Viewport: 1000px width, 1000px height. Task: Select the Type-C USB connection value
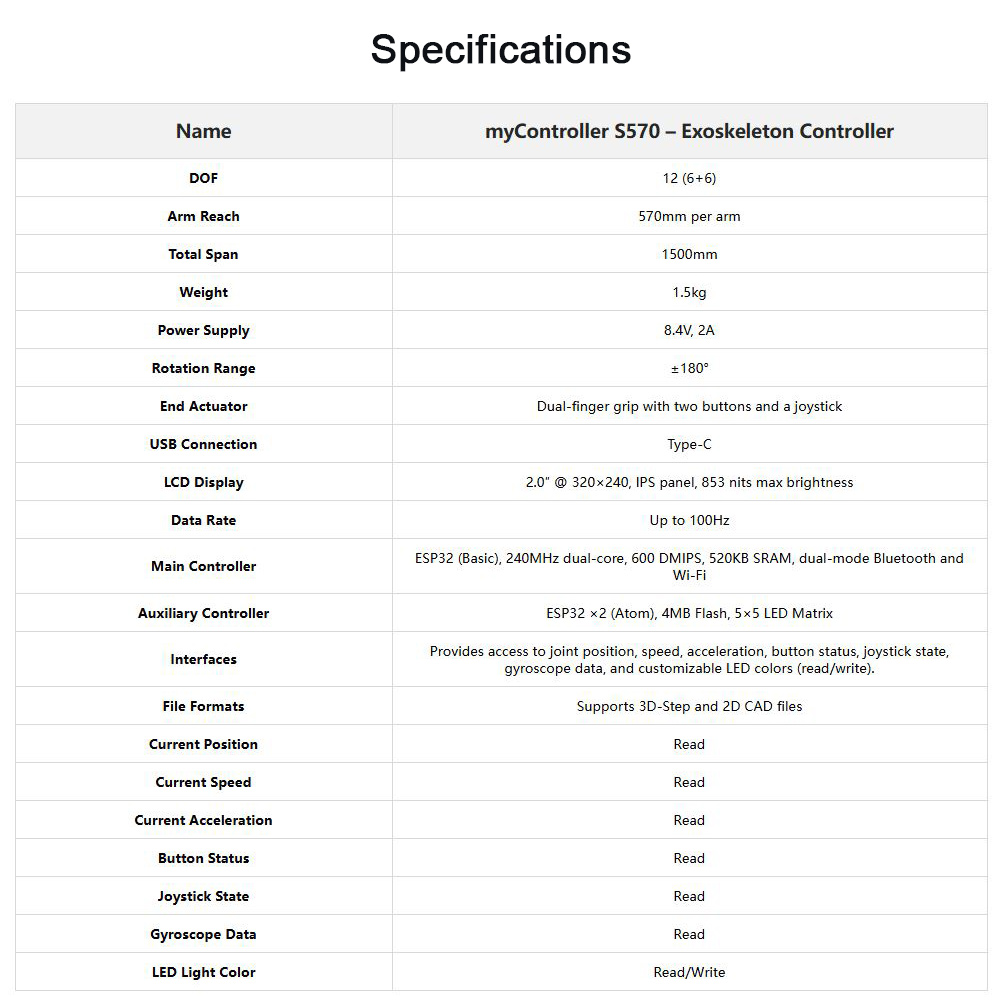click(x=689, y=444)
